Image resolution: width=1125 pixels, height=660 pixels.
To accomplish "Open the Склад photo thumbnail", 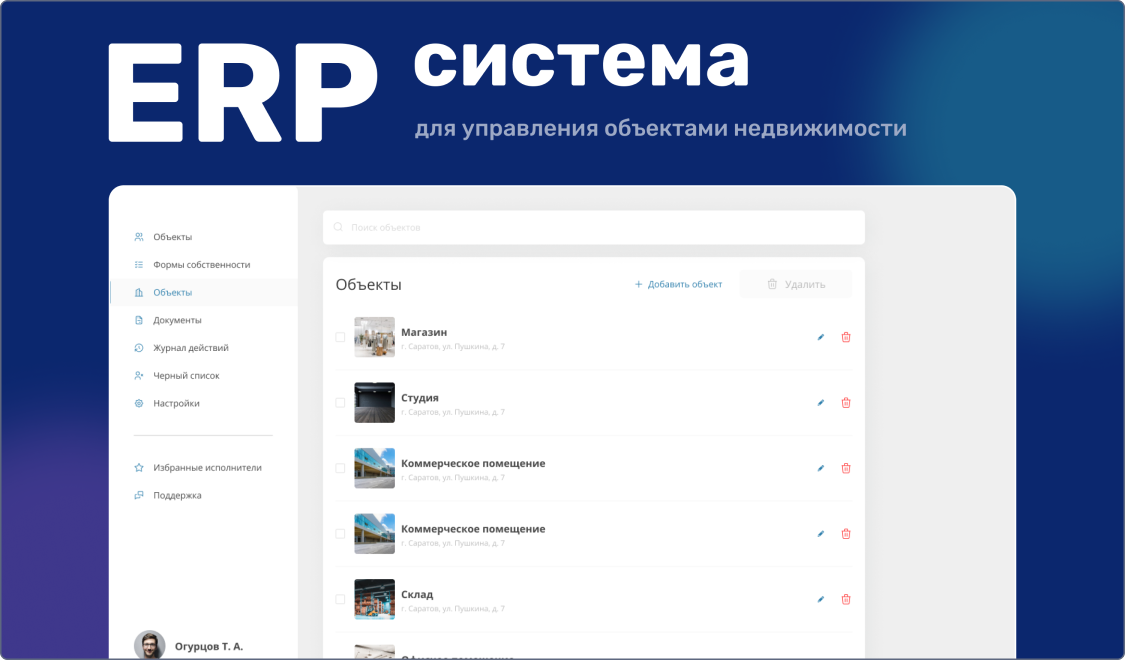I will [x=375, y=599].
